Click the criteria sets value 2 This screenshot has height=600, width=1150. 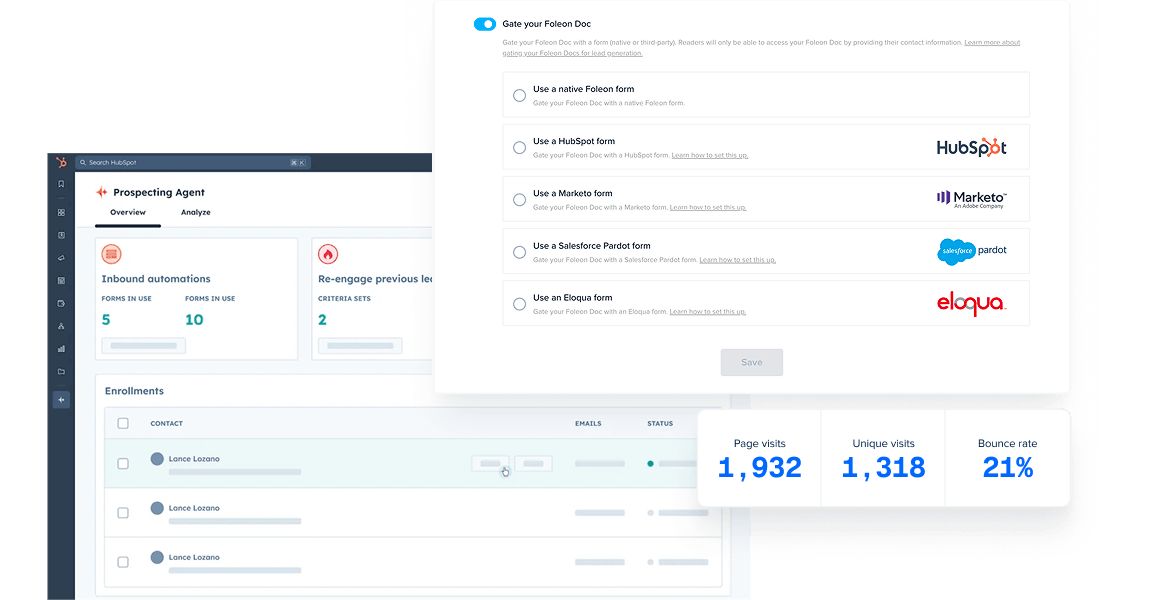pos(323,320)
